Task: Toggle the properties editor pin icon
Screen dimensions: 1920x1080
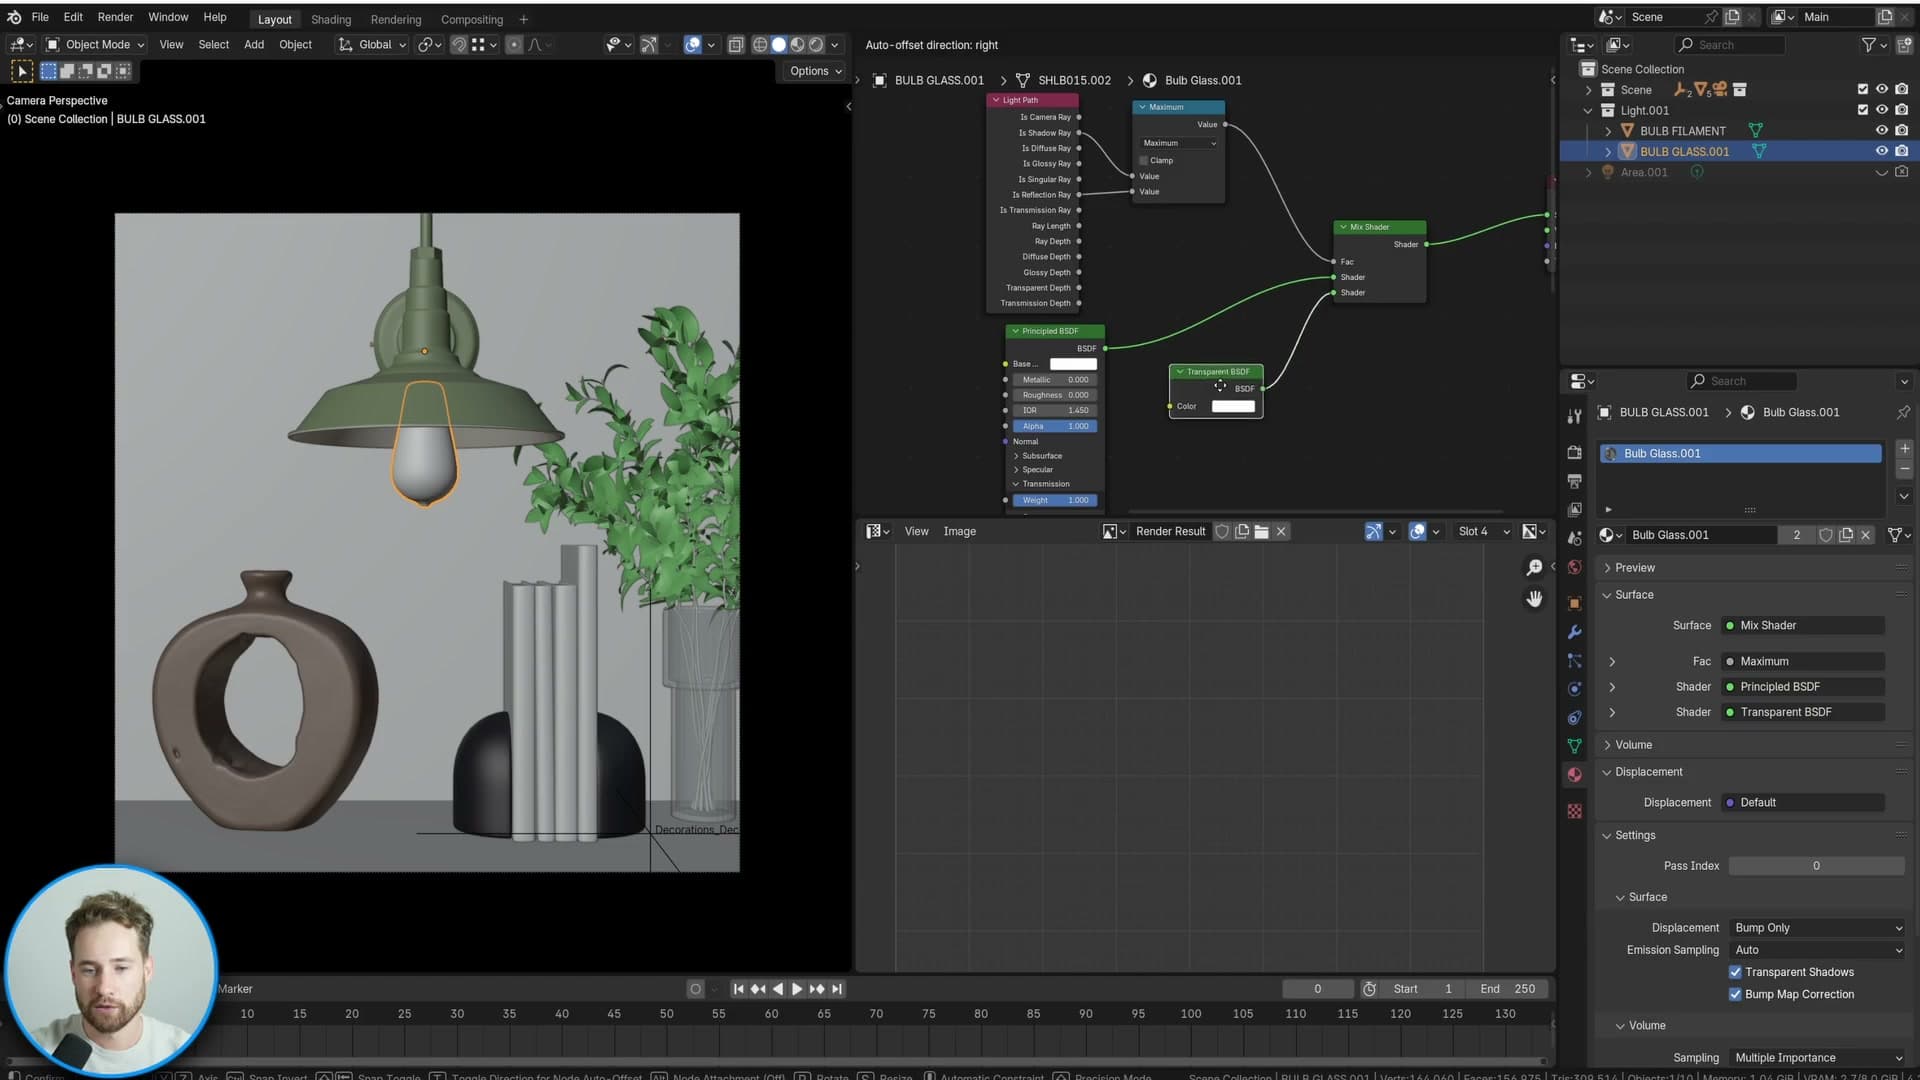Action: (1903, 412)
